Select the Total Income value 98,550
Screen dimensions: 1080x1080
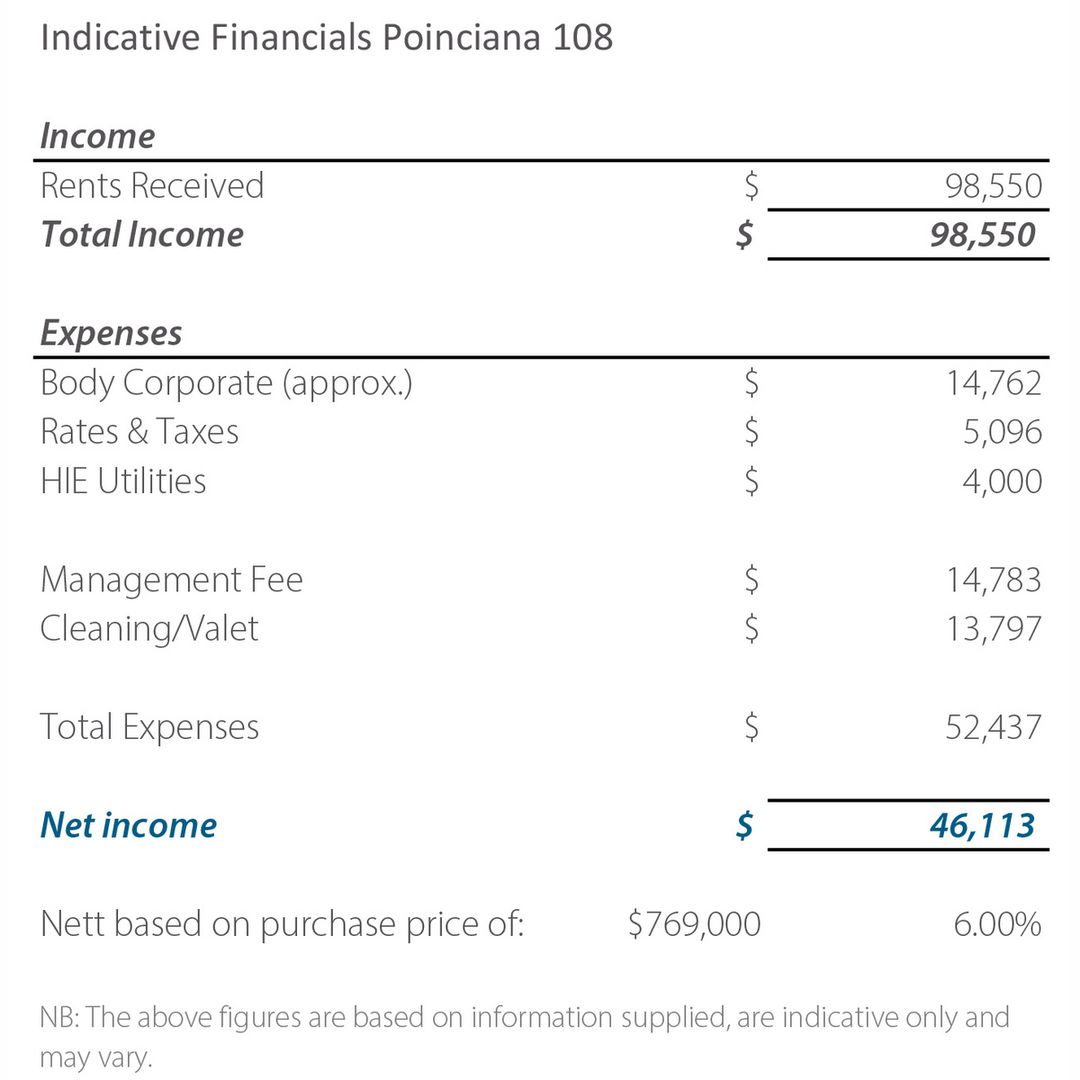point(982,235)
